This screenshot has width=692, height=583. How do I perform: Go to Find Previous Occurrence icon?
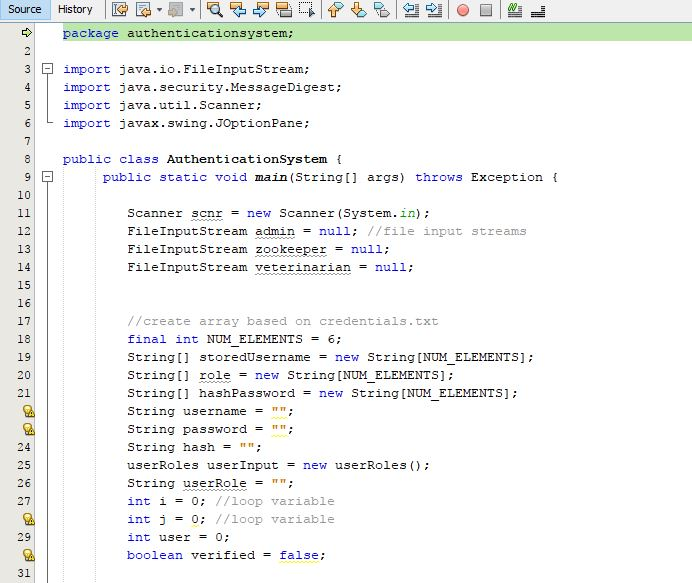click(x=238, y=9)
